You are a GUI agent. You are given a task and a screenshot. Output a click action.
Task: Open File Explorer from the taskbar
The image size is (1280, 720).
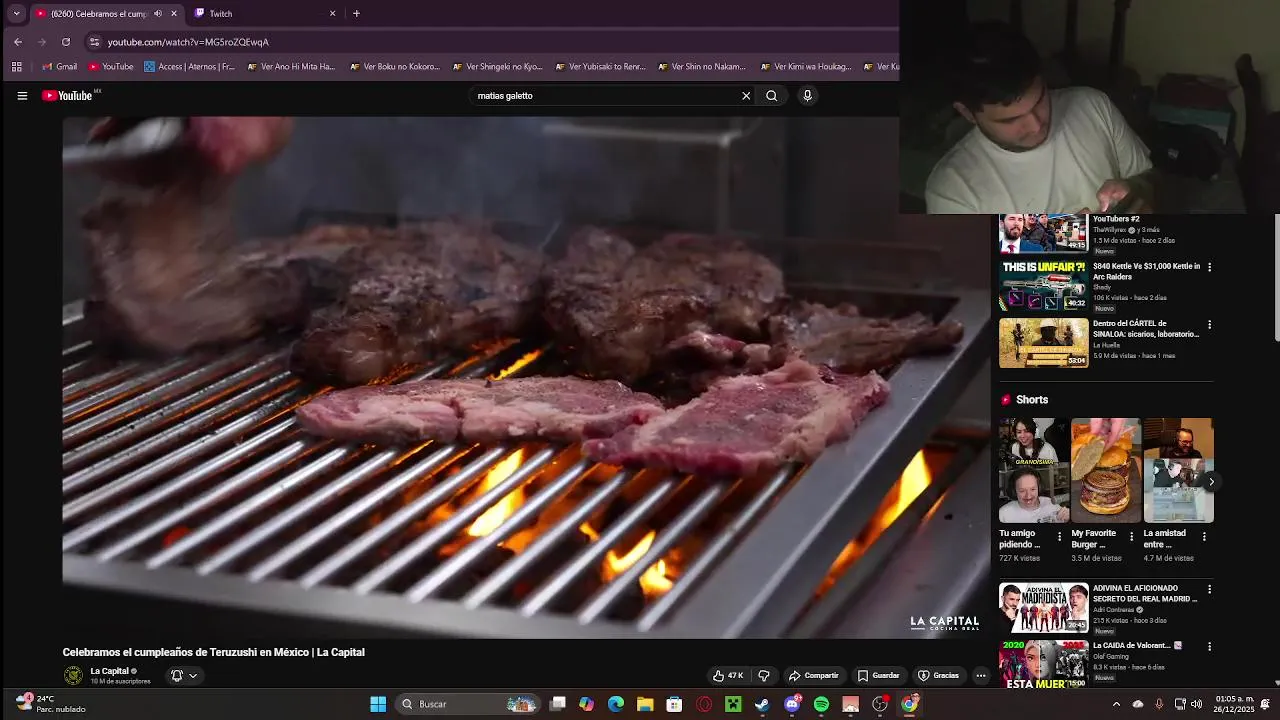(x=645, y=704)
